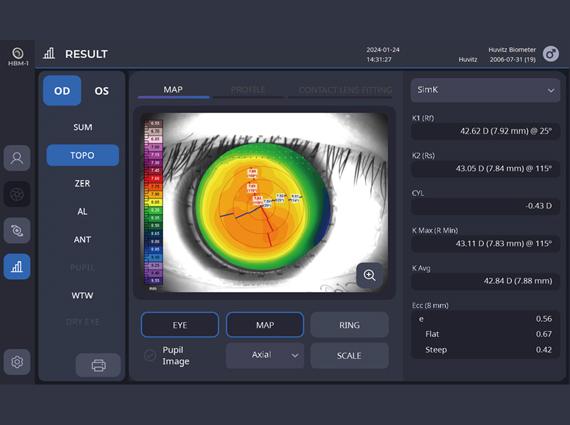
Task: Toggle the EYE overlay button
Action: point(180,325)
